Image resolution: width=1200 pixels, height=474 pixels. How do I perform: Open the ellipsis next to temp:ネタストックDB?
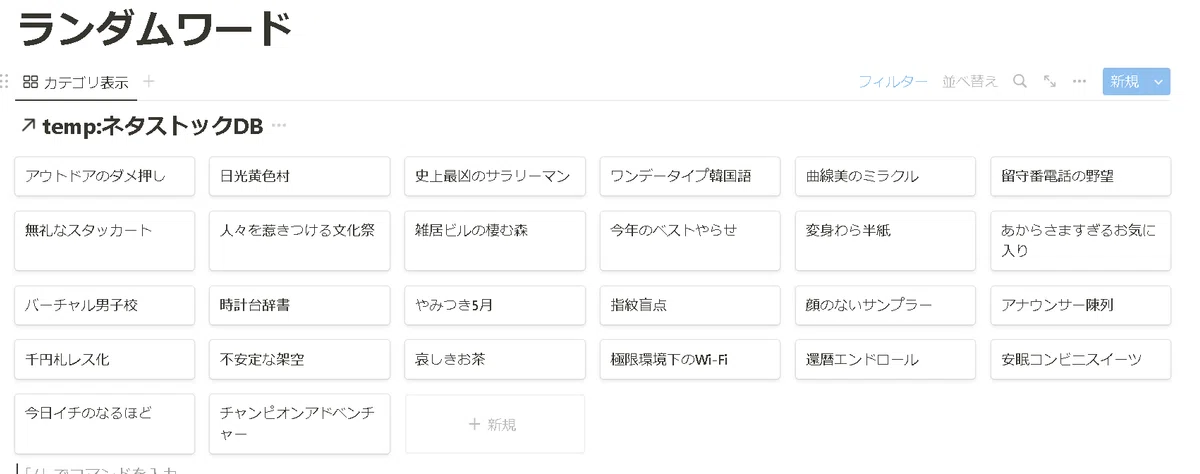coord(279,126)
